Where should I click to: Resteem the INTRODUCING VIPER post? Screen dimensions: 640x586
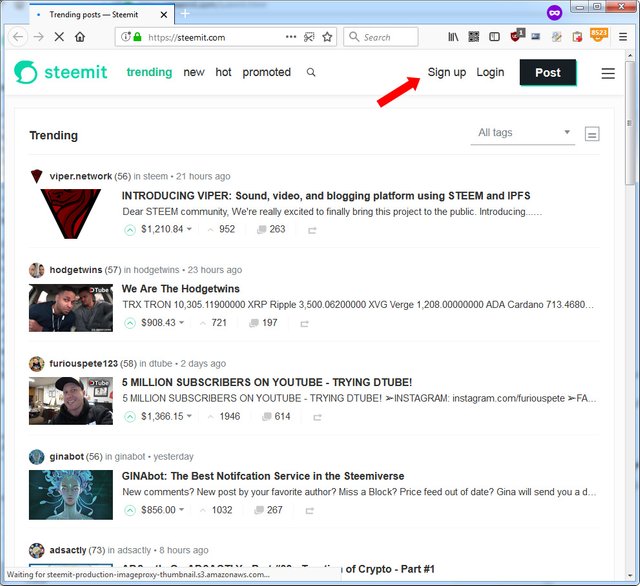312,231
